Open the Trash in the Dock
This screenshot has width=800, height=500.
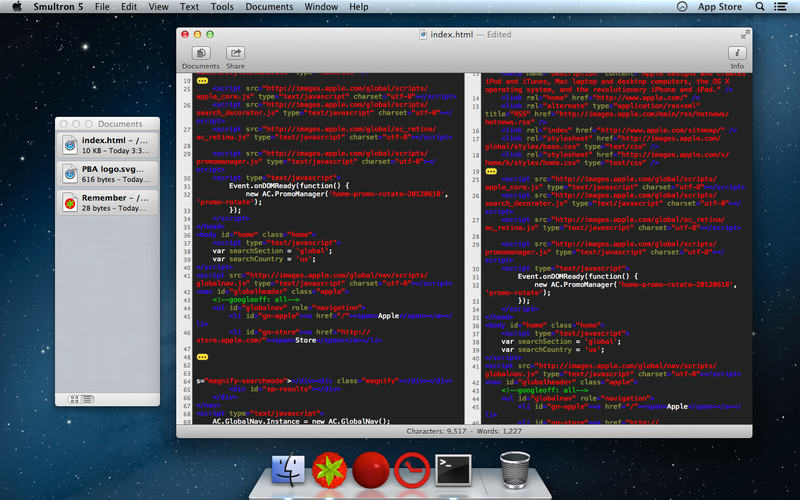click(x=515, y=469)
